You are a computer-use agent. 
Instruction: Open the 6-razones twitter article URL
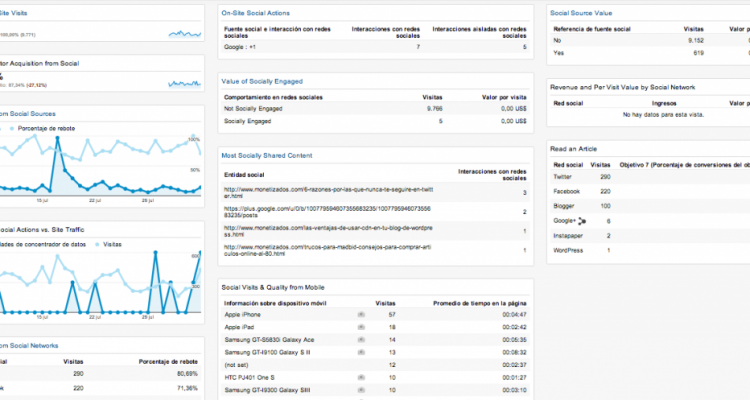pyautogui.click(x=329, y=192)
